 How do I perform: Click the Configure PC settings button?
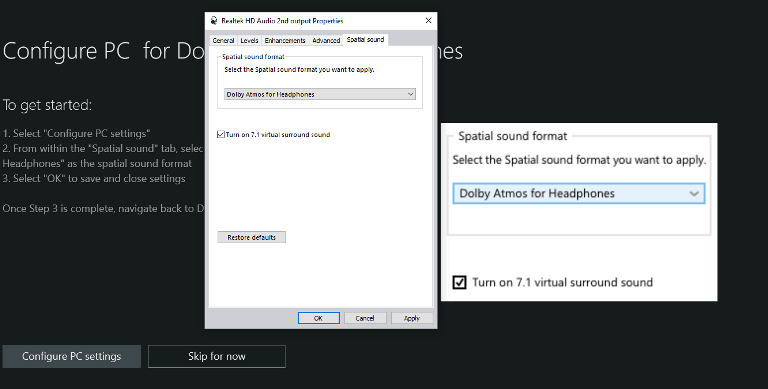pyautogui.click(x=72, y=356)
